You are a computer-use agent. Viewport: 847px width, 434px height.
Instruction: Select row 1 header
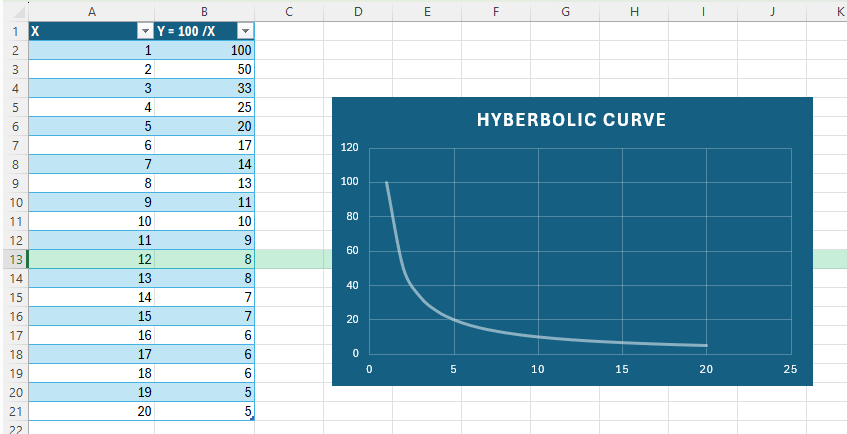click(16, 31)
